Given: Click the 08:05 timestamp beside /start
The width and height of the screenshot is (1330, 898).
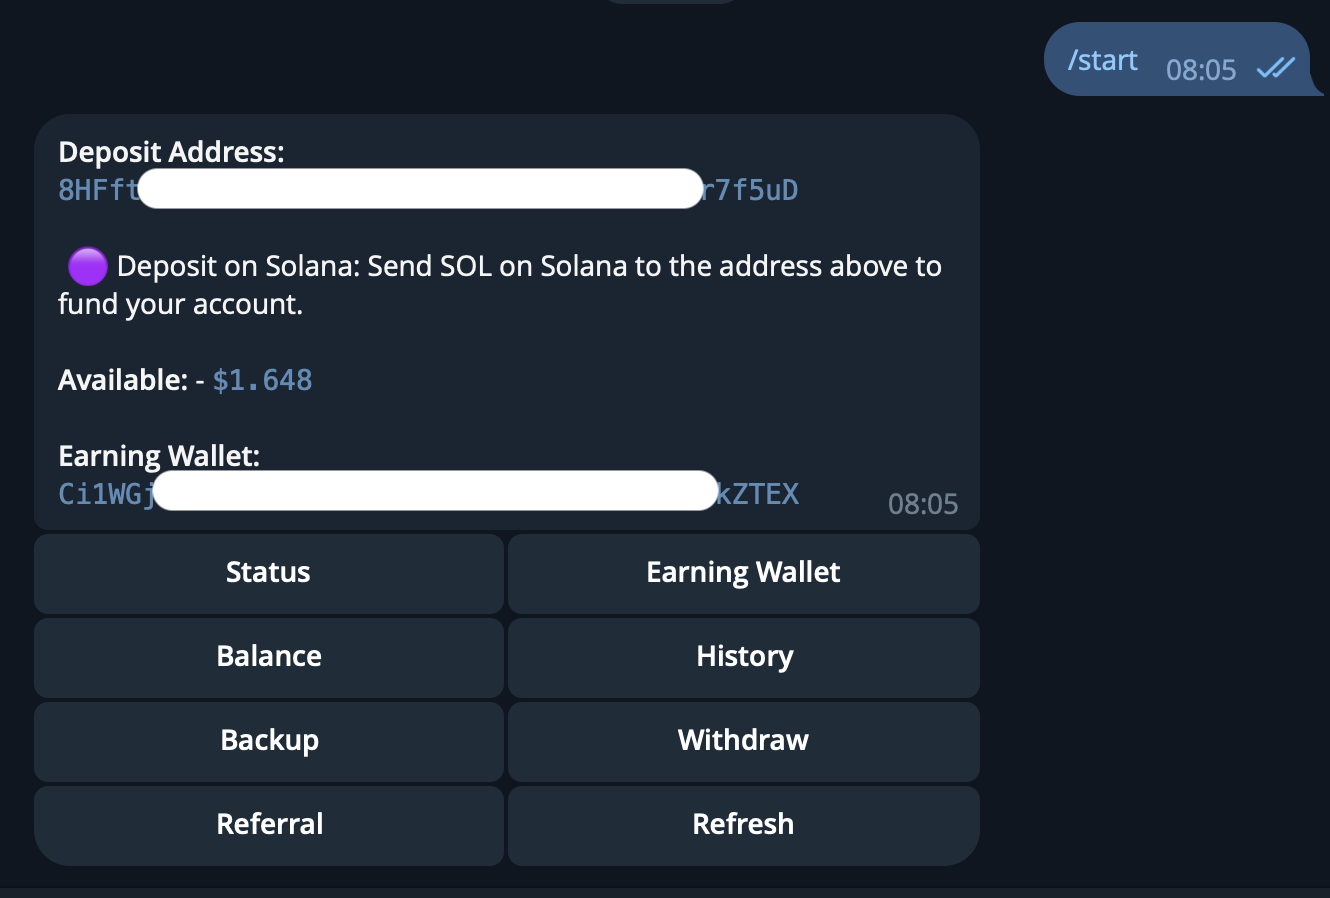Looking at the screenshot, I should point(1201,70).
